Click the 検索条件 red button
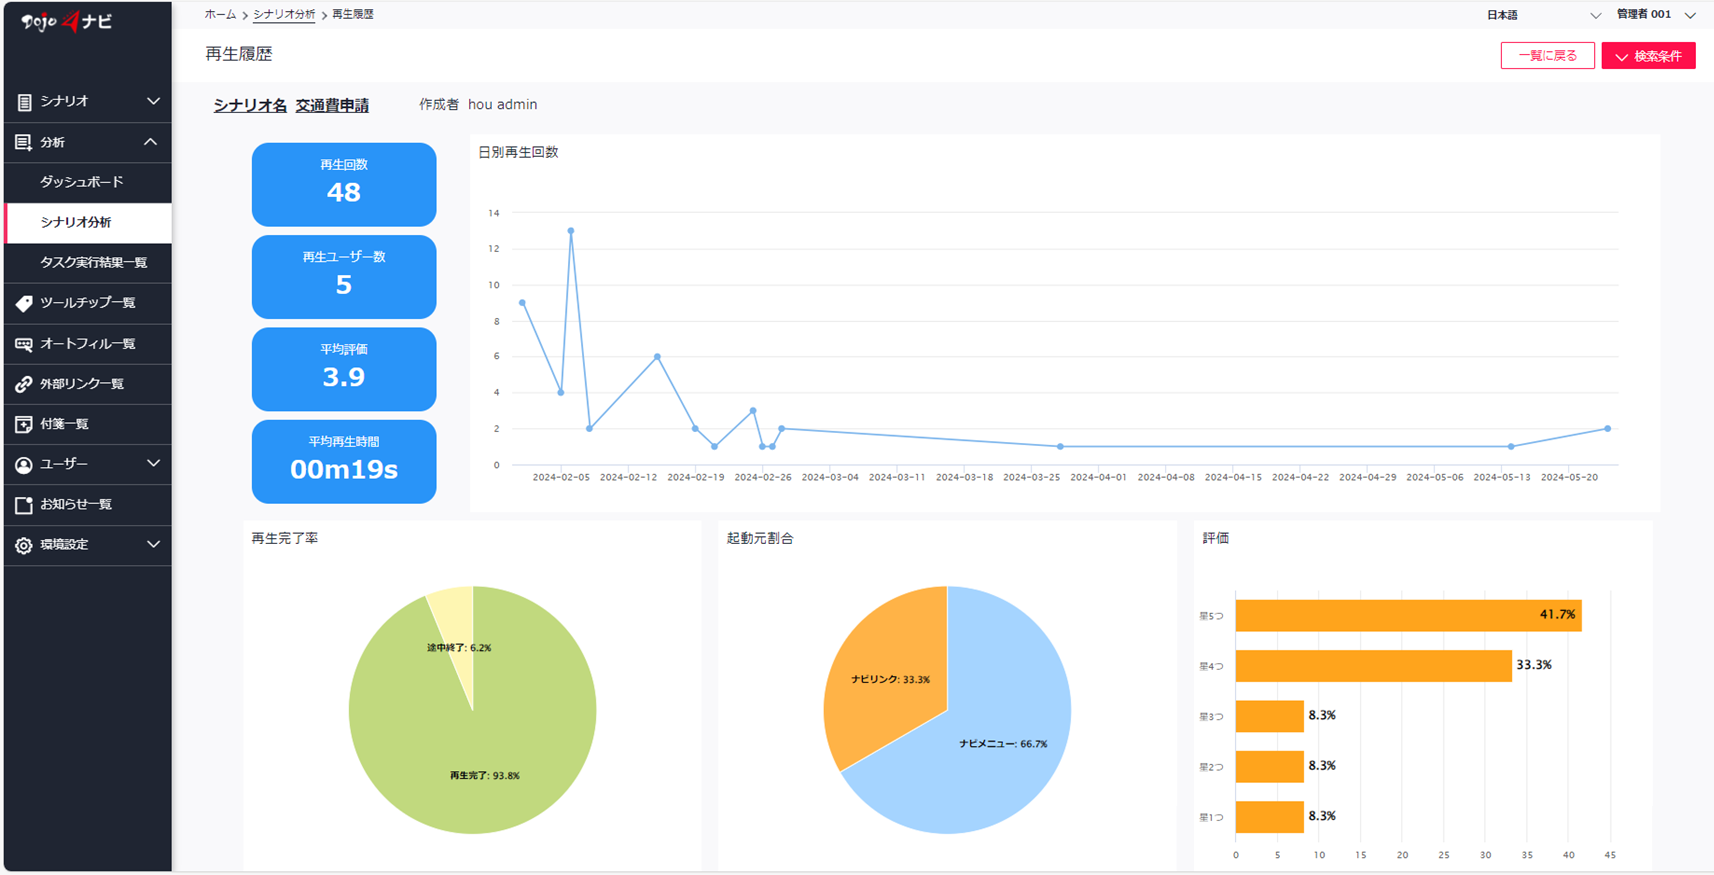1714x875 pixels. point(1648,56)
